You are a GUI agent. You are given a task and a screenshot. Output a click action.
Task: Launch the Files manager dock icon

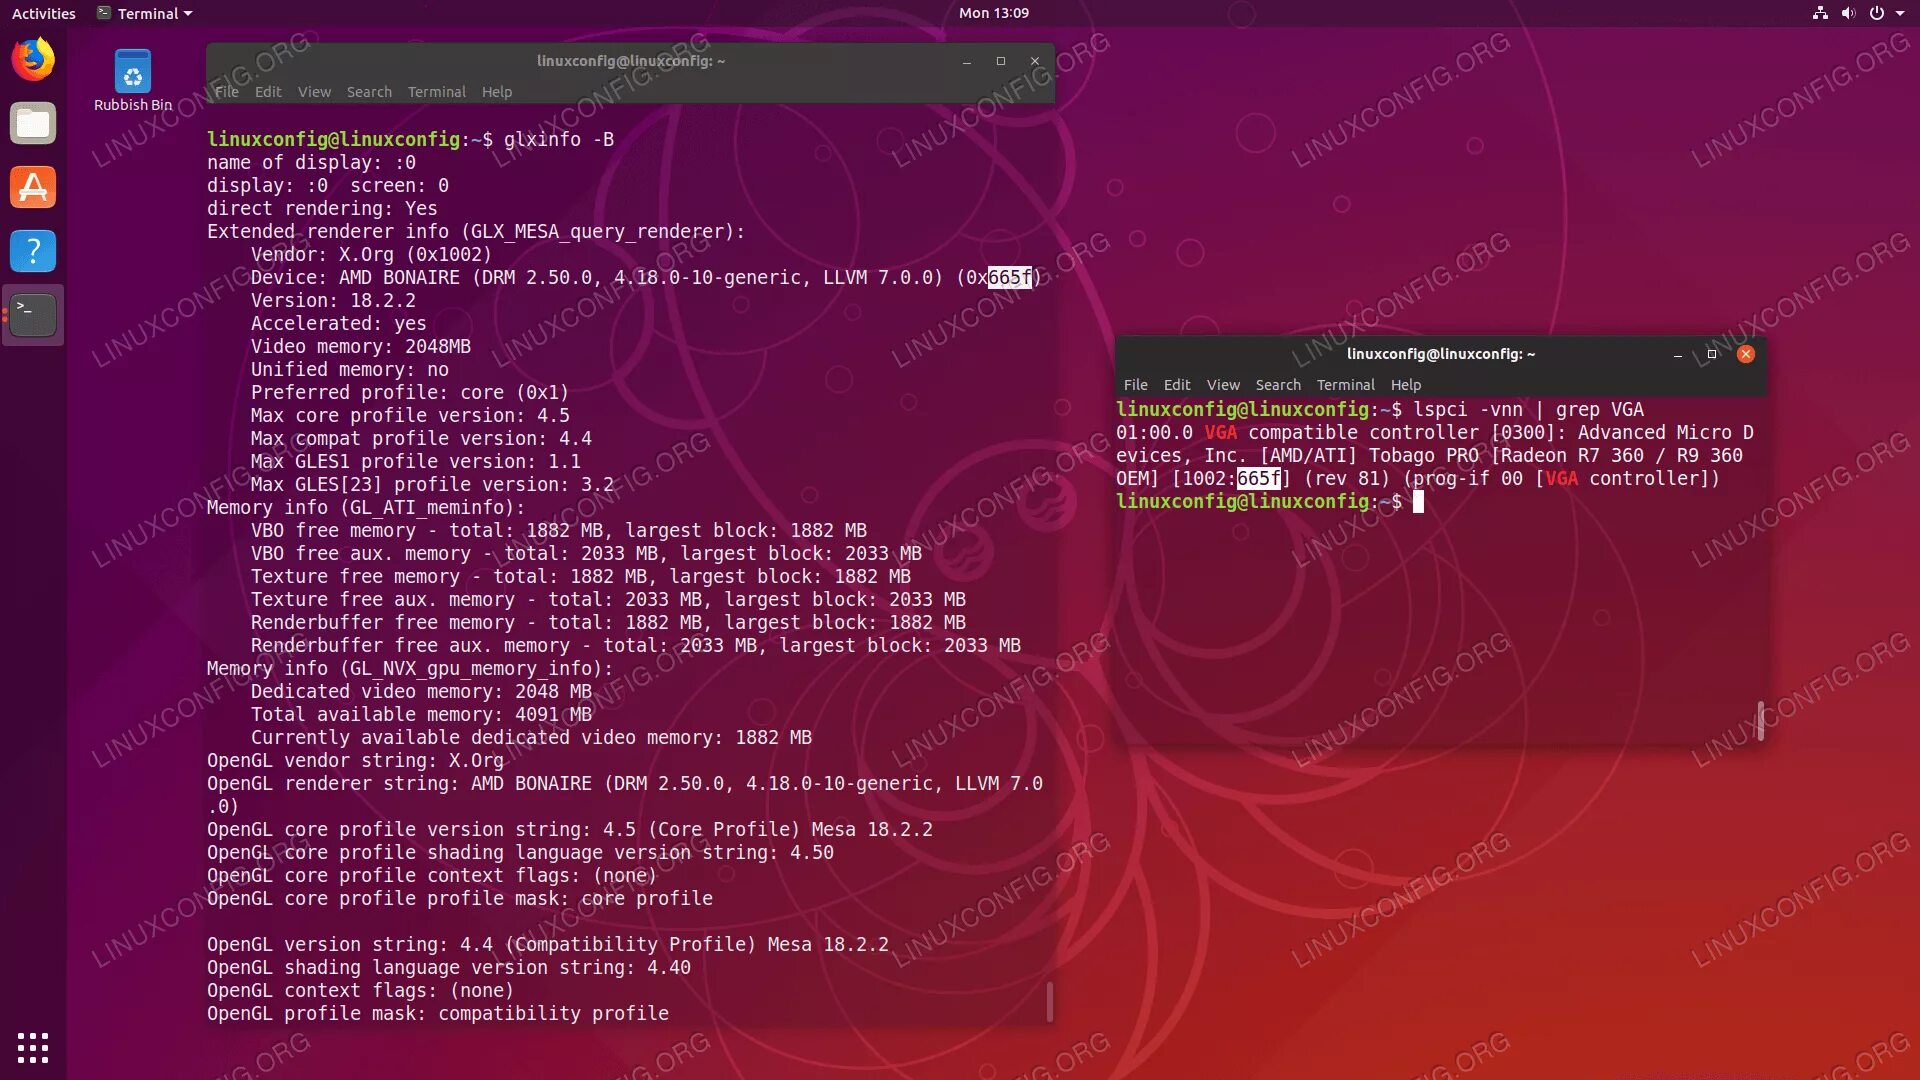33,123
